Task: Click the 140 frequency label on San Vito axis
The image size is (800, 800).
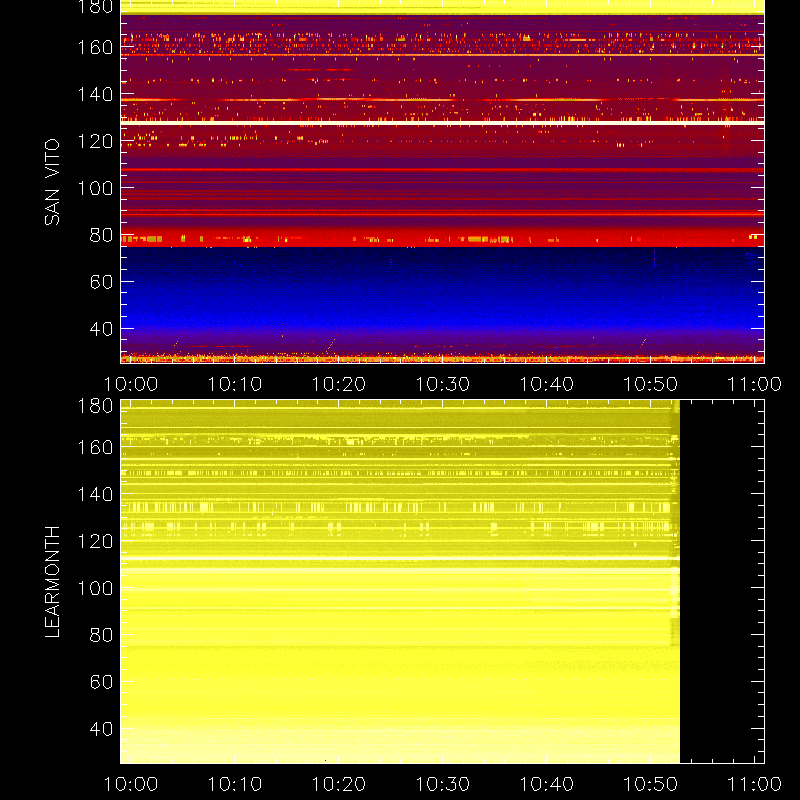Action: [x=95, y=94]
